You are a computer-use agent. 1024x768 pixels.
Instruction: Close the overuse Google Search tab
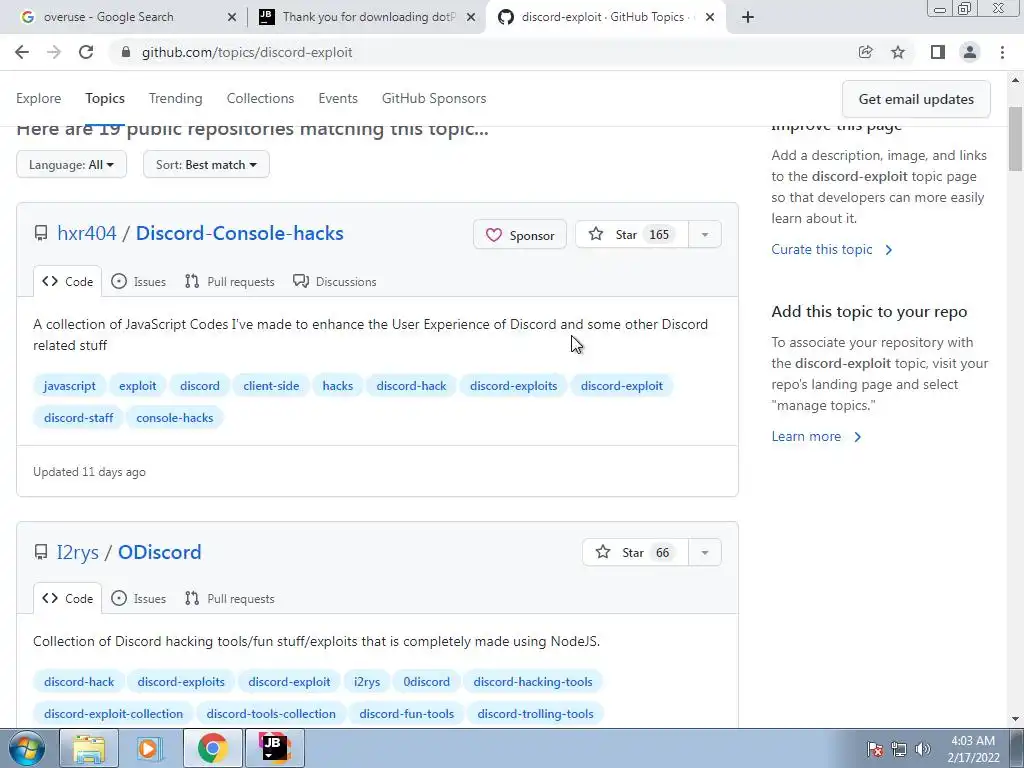click(x=232, y=17)
